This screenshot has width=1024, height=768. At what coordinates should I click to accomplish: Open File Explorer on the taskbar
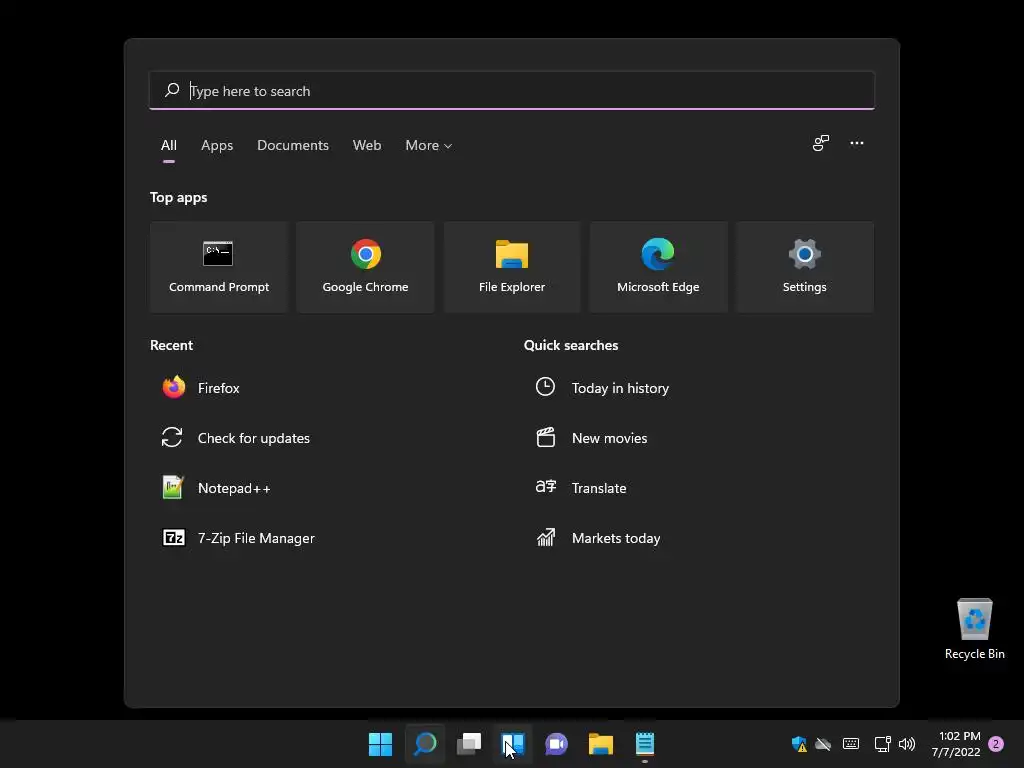pyautogui.click(x=601, y=744)
